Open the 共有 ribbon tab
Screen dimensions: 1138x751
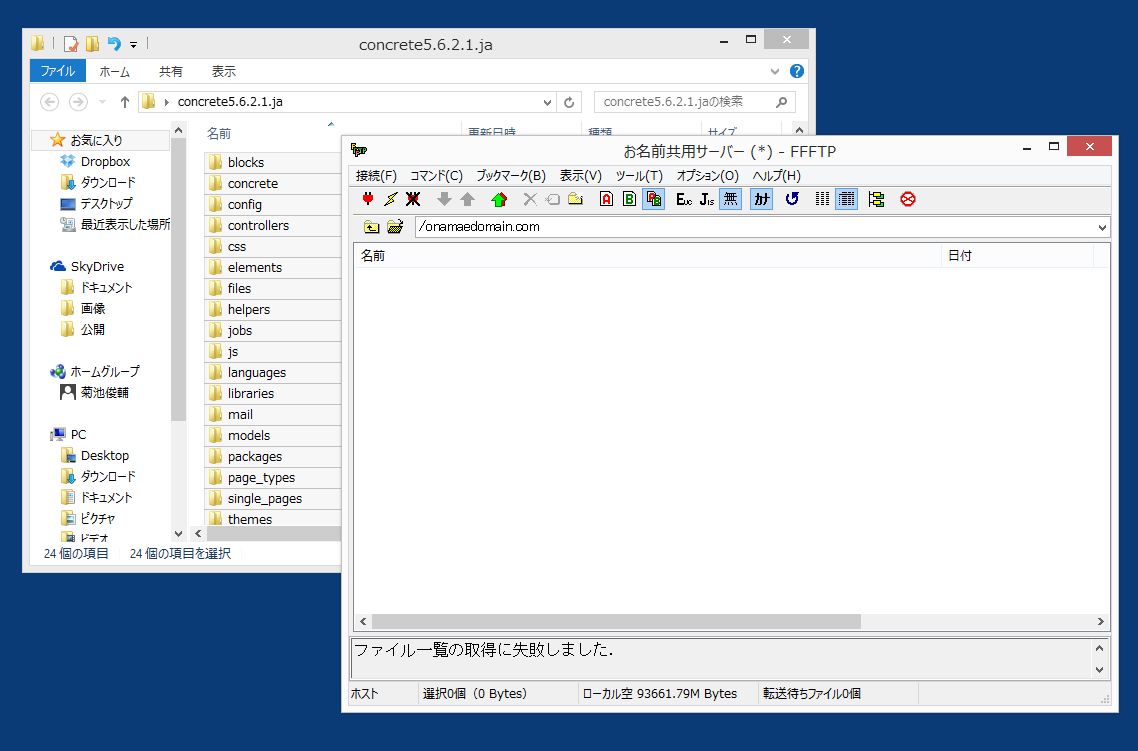click(171, 71)
